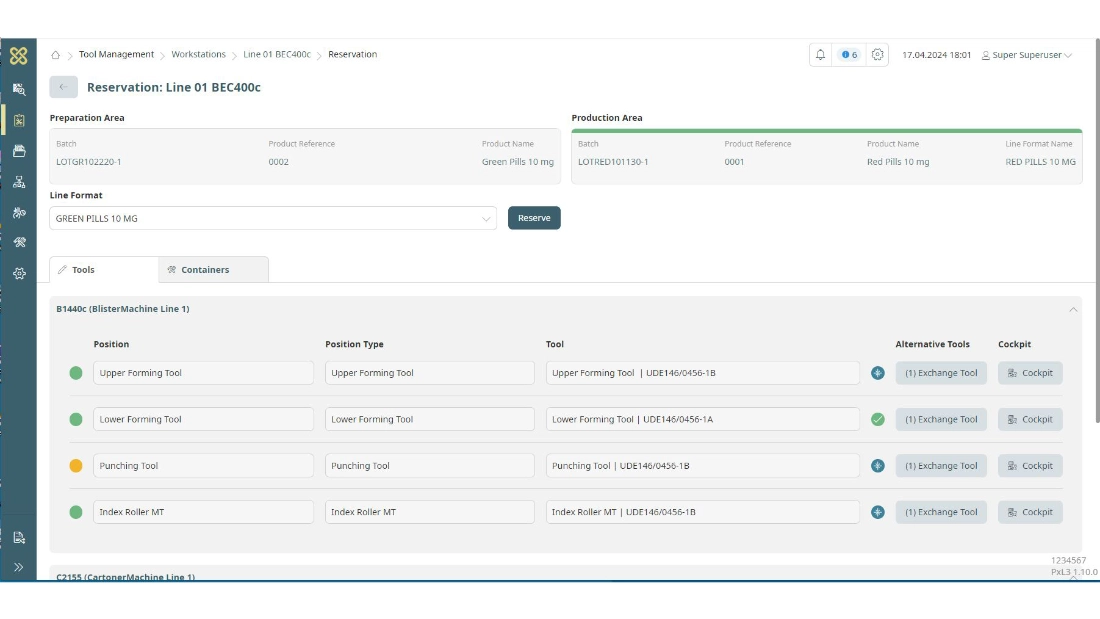This screenshot has width=1100, height=619.
Task: Open the tool archive sidebar icon
Action: [x=18, y=150]
